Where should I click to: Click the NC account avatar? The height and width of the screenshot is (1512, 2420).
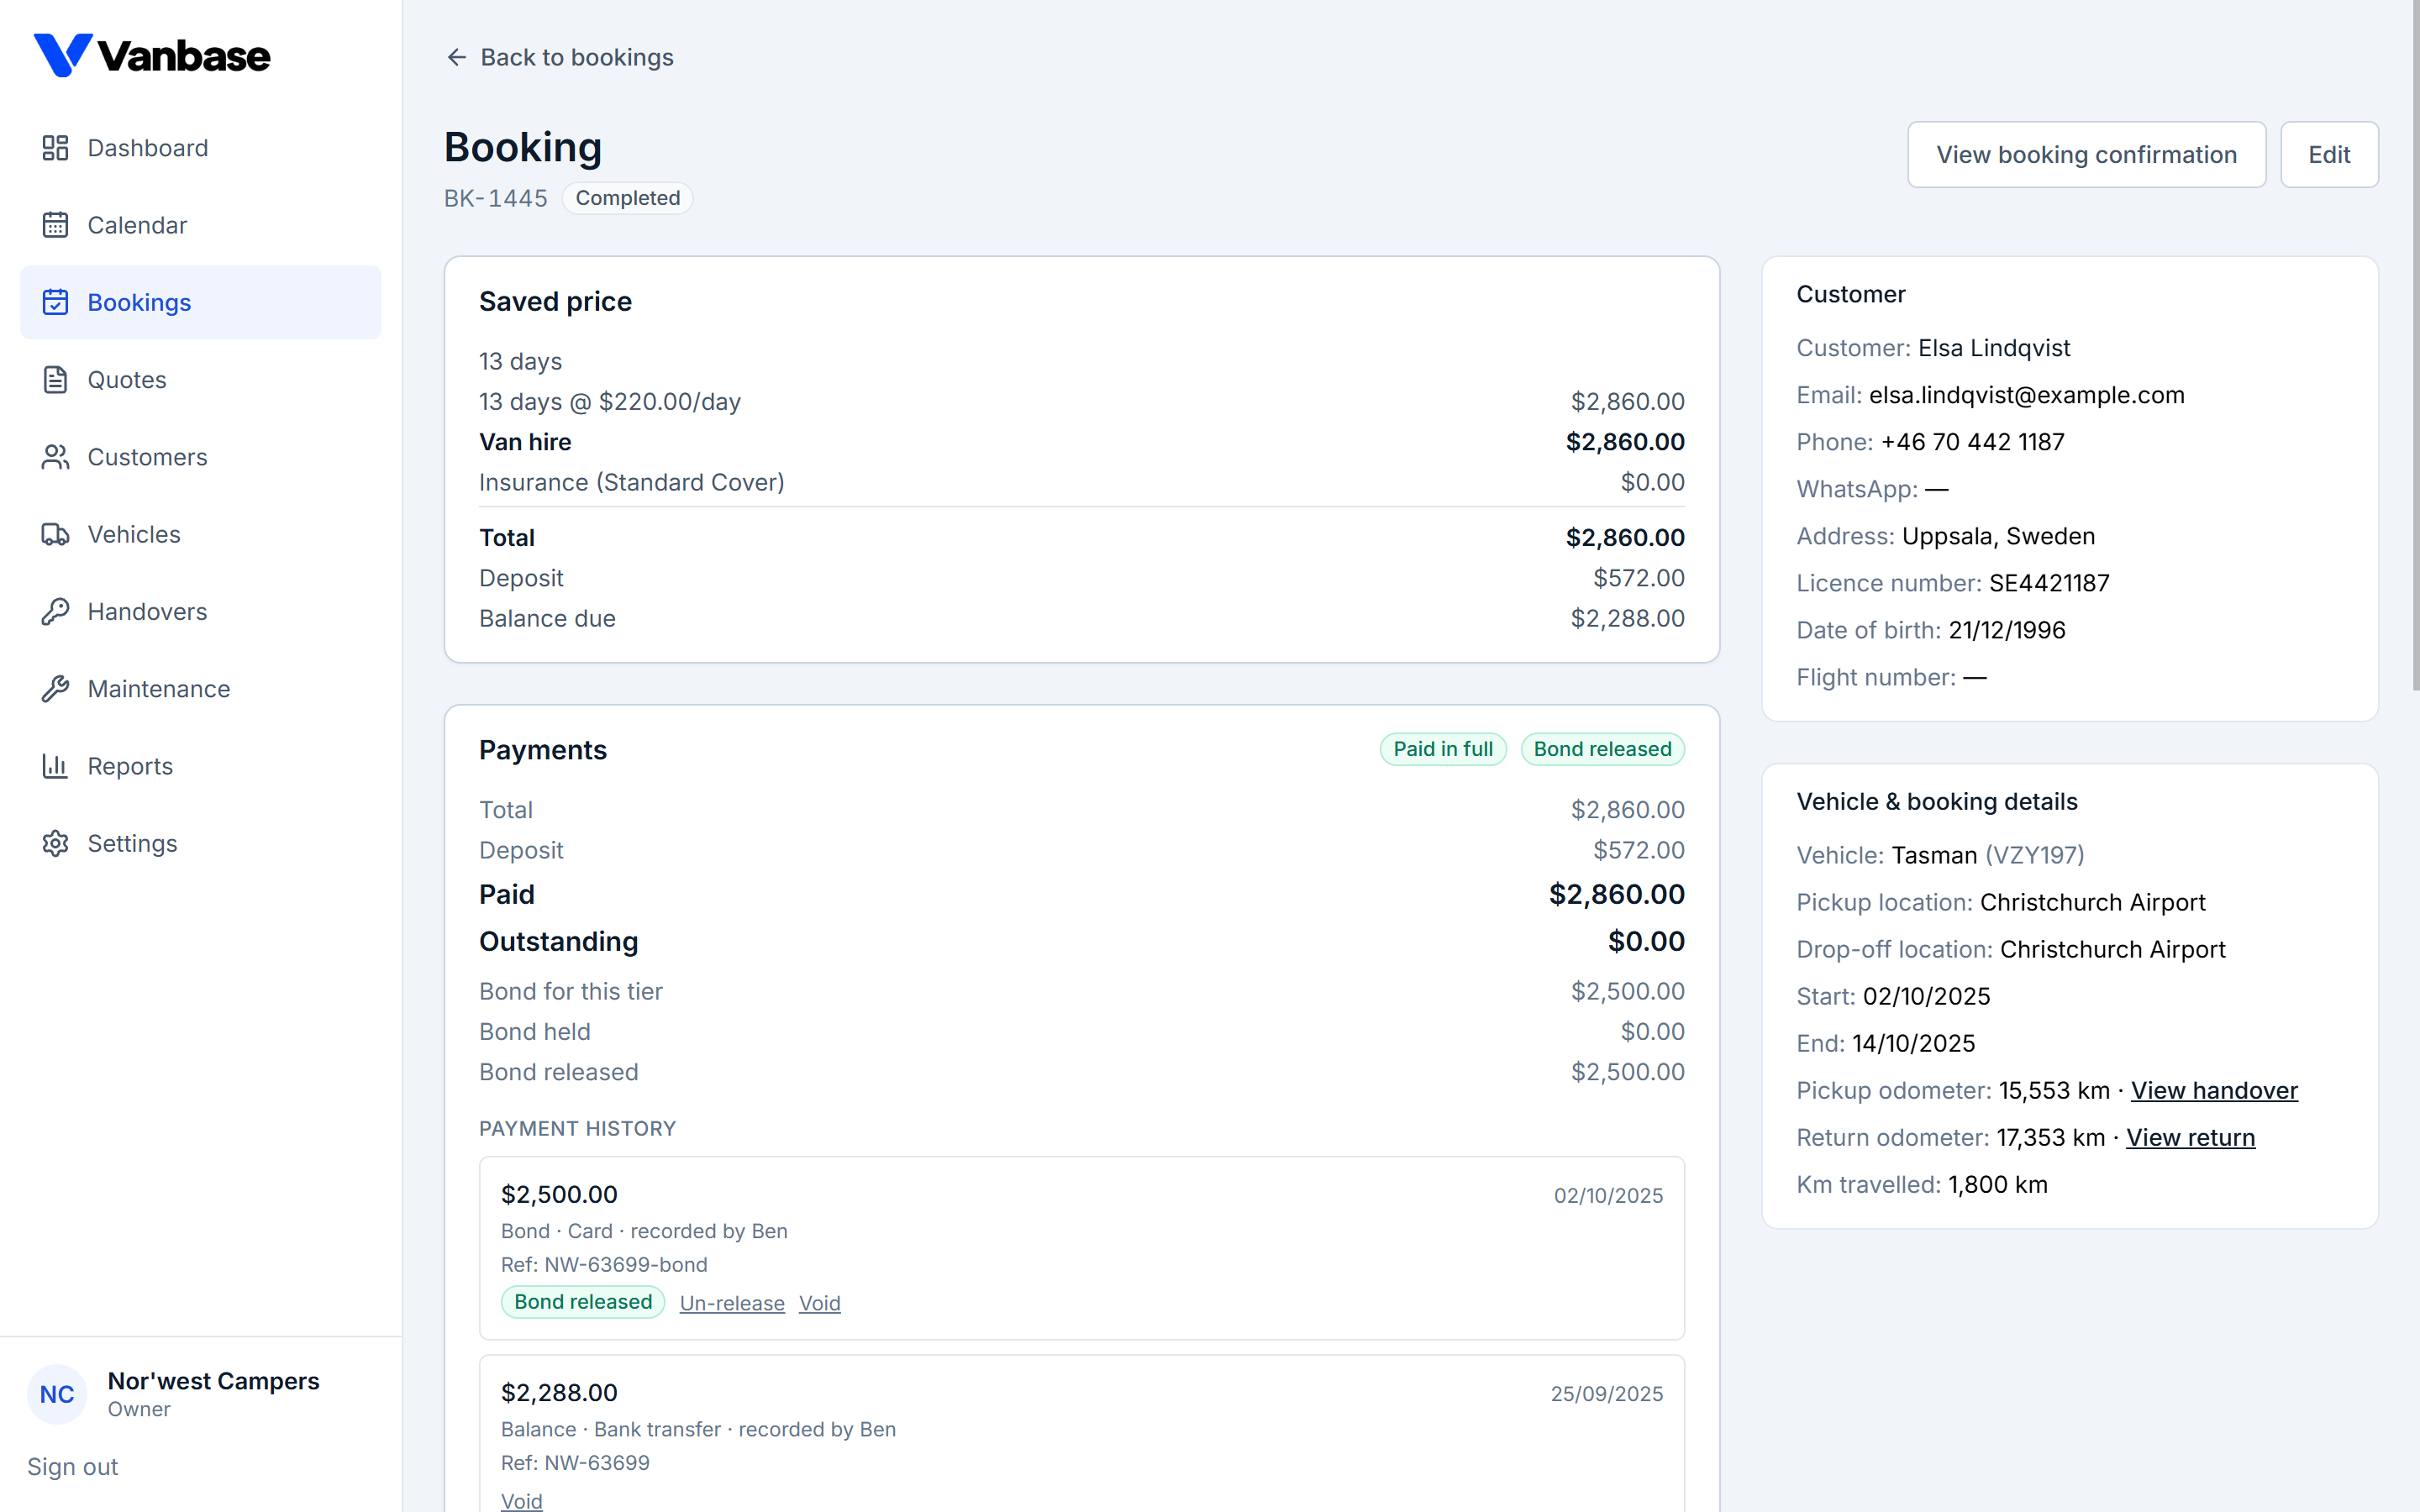pyautogui.click(x=57, y=1394)
